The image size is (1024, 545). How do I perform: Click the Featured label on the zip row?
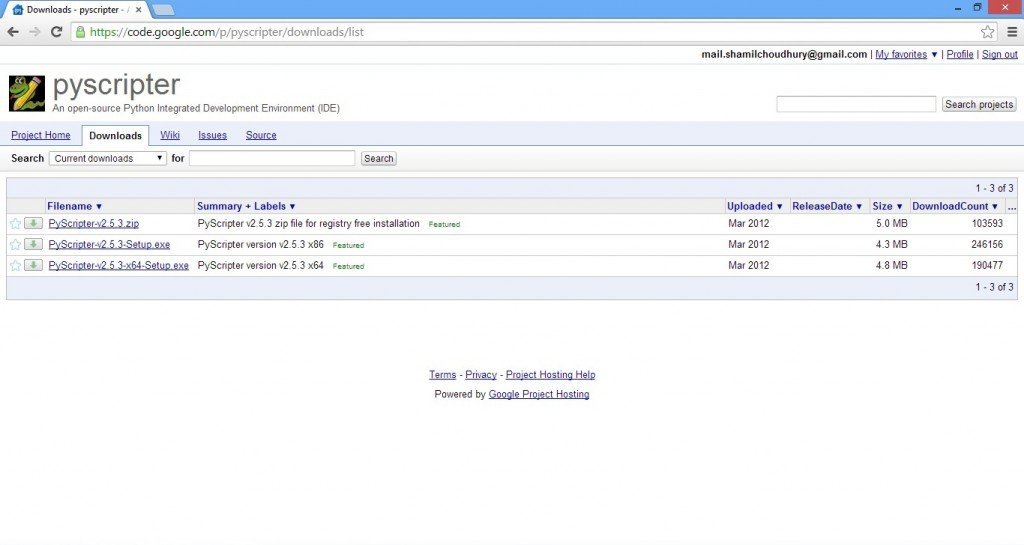(x=444, y=225)
